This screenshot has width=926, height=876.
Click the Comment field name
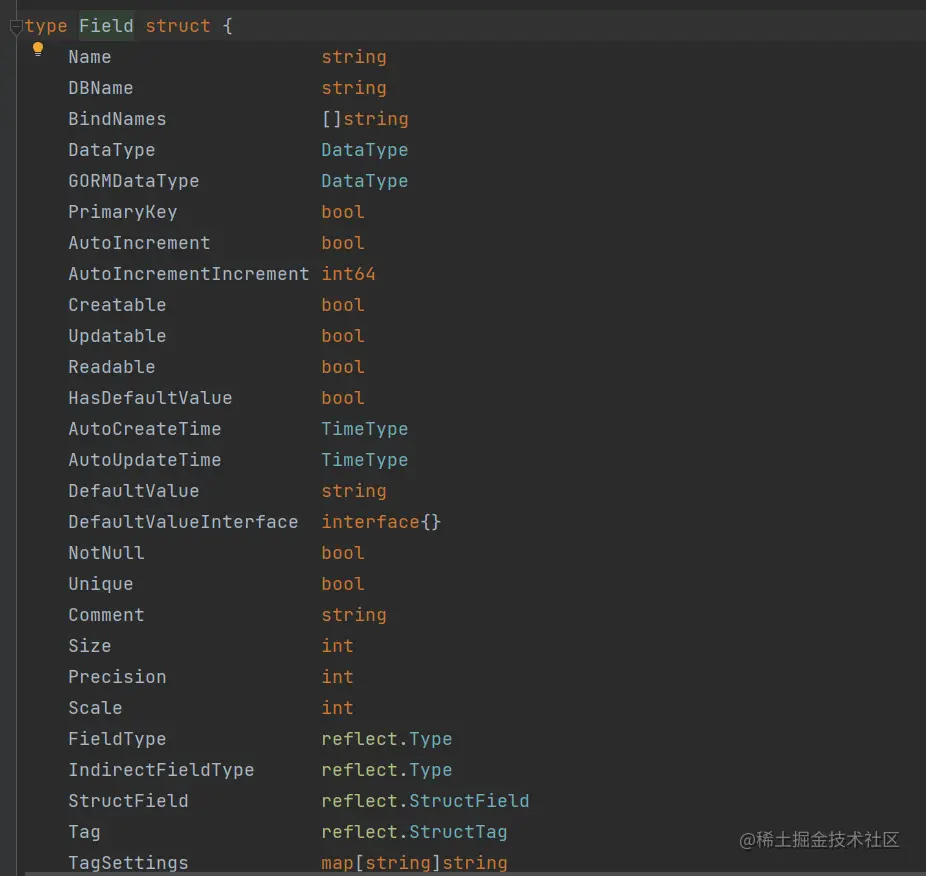tap(106, 616)
